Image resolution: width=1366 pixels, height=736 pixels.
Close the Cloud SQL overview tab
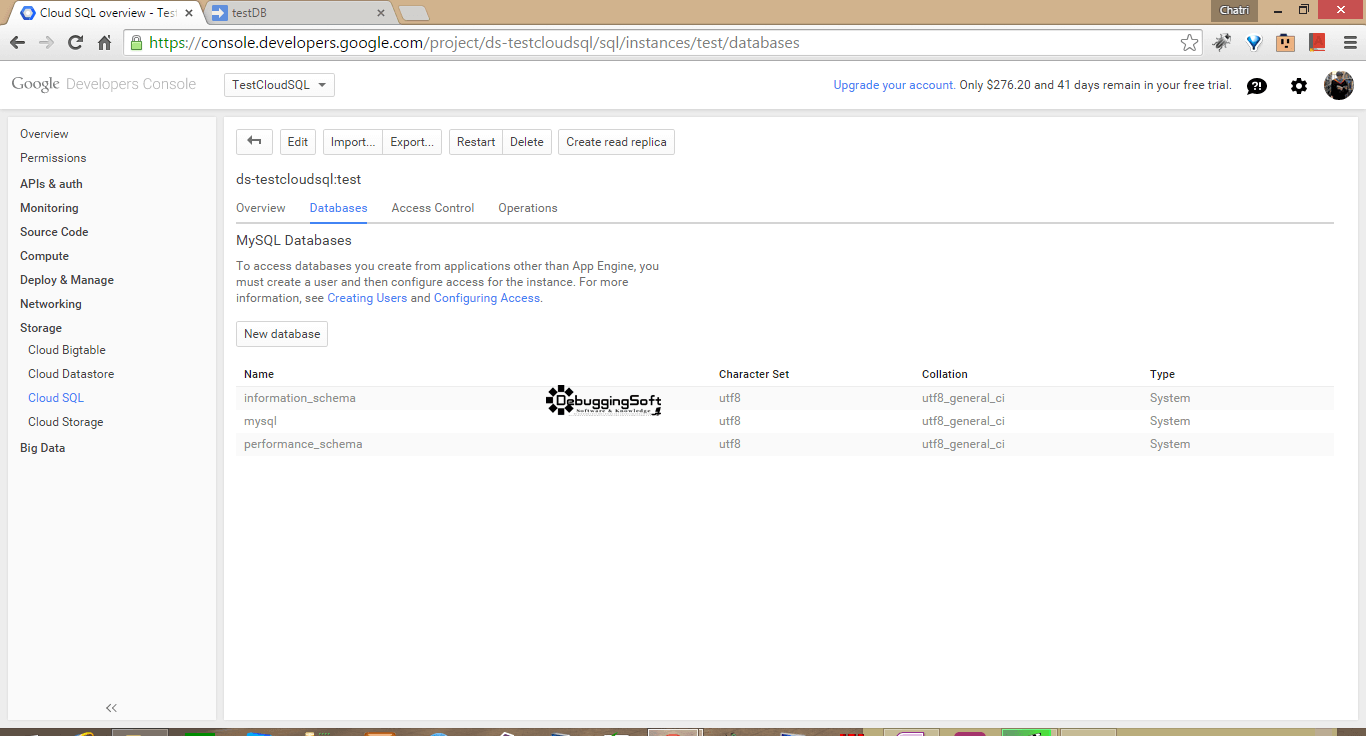coord(188,13)
